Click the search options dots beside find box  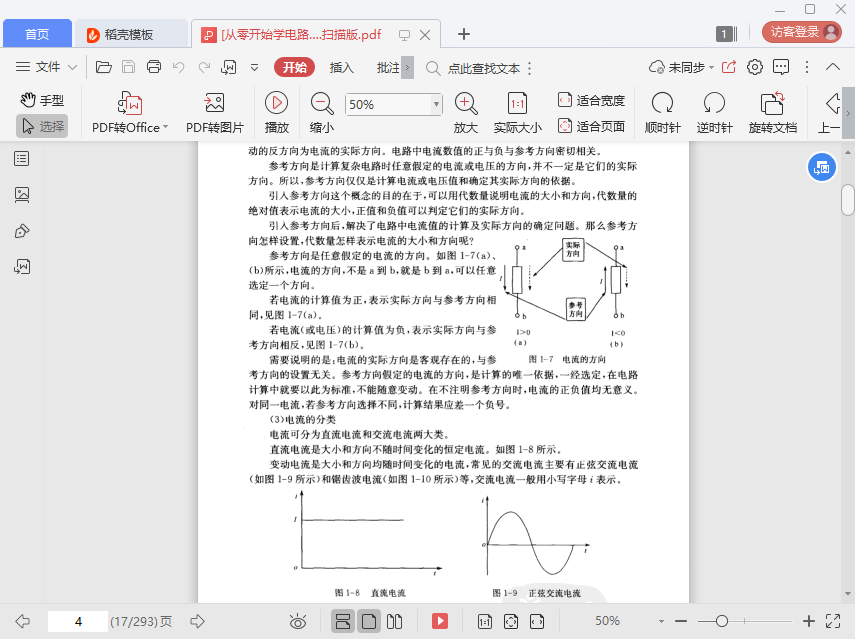tap(529, 68)
